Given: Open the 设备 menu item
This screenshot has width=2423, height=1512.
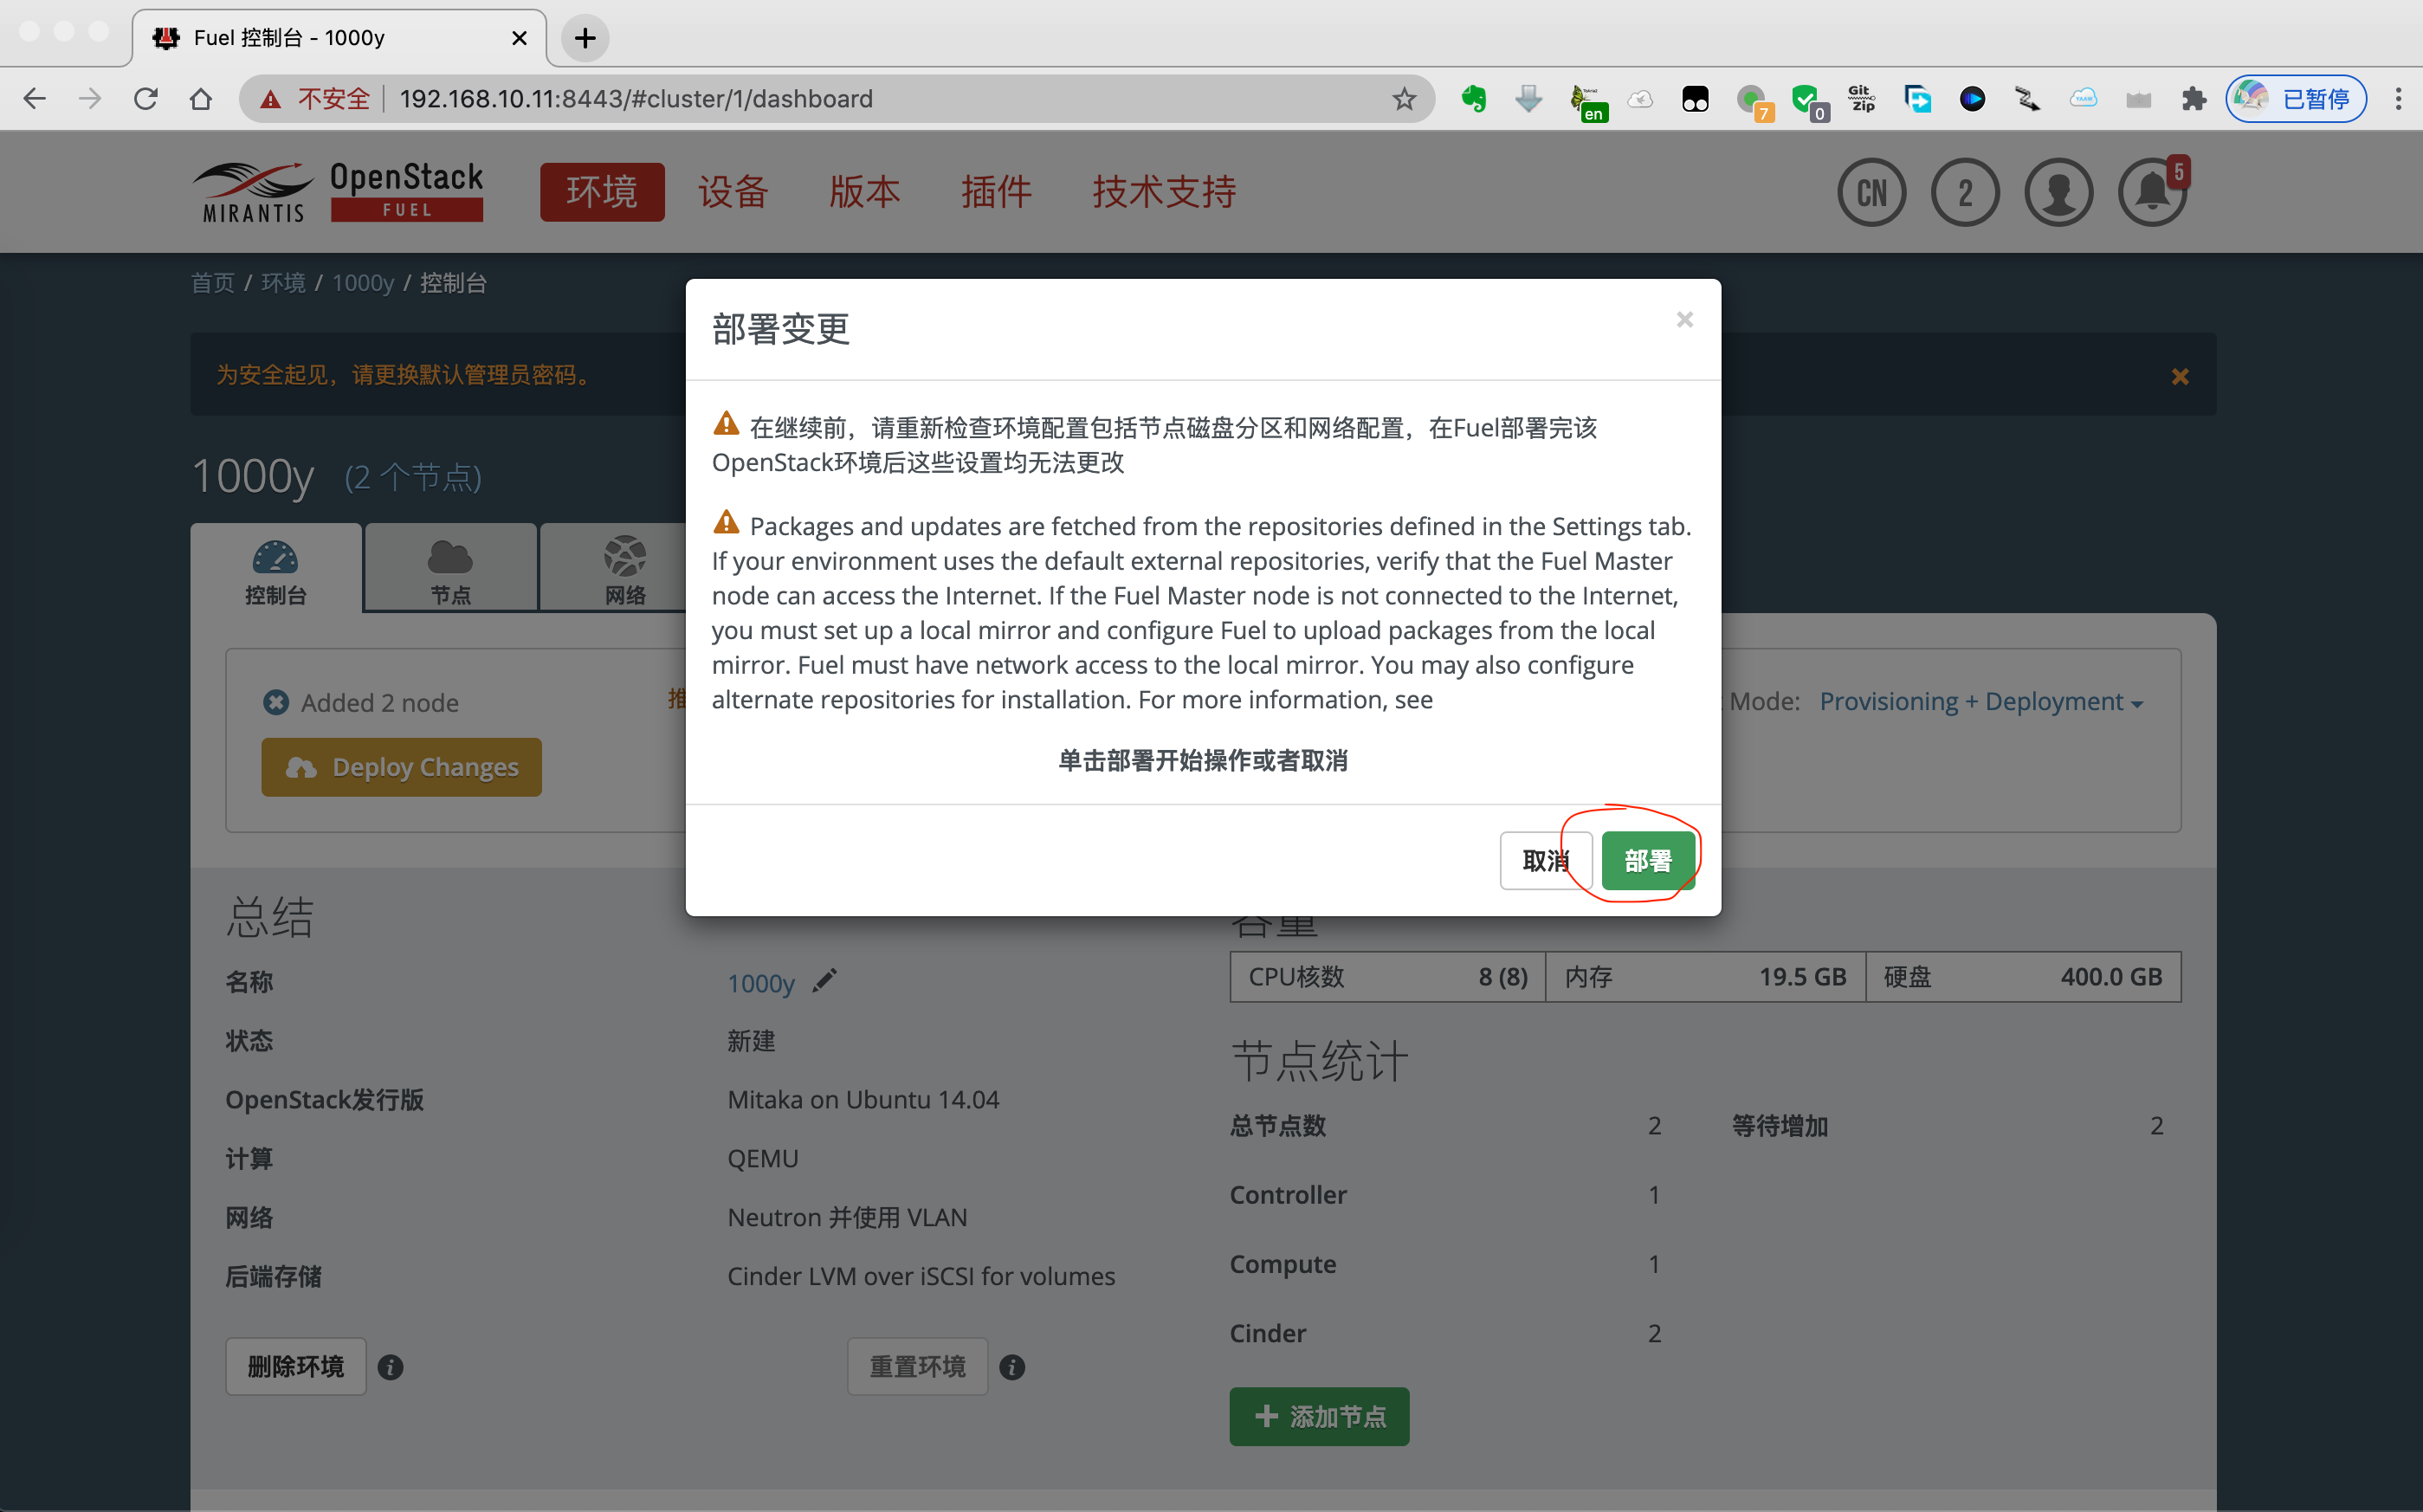Looking at the screenshot, I should pos(733,191).
